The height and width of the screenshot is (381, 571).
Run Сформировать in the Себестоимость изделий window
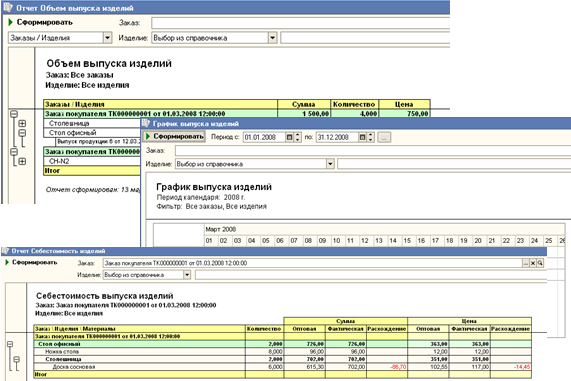click(x=31, y=262)
